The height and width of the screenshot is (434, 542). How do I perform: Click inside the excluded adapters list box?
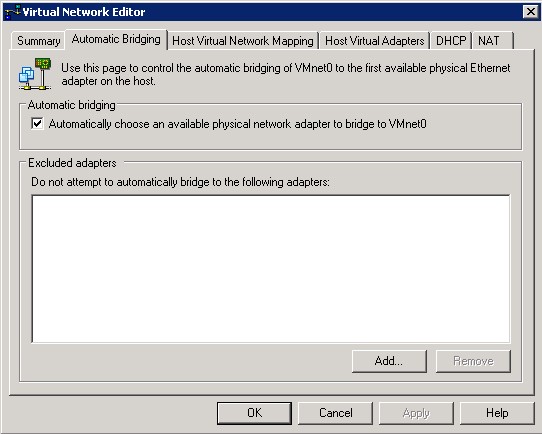(x=271, y=269)
